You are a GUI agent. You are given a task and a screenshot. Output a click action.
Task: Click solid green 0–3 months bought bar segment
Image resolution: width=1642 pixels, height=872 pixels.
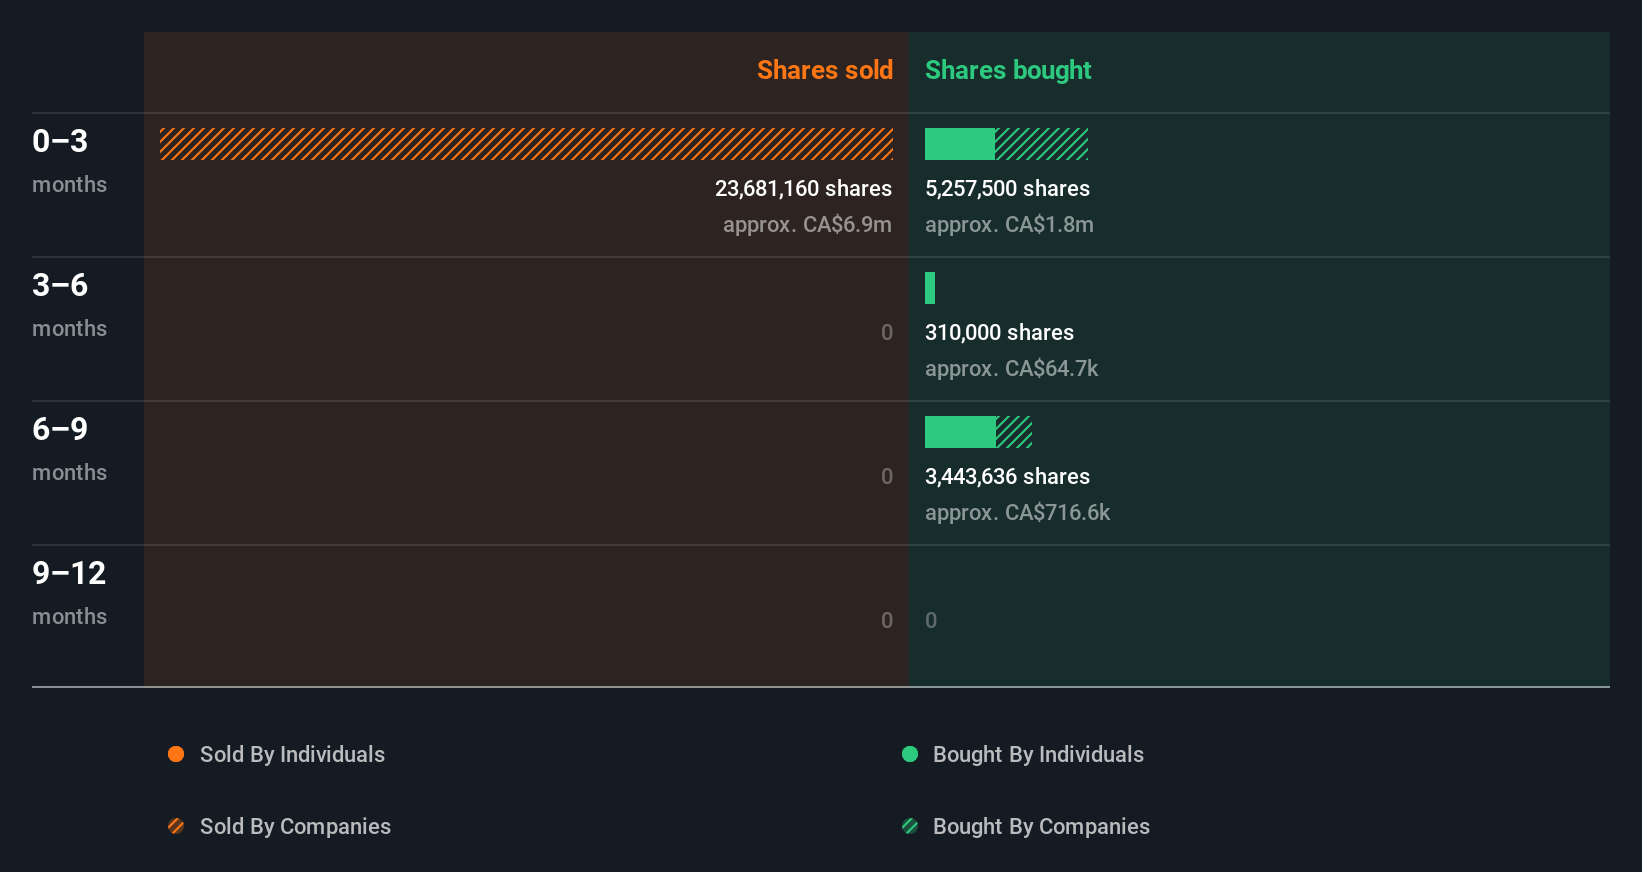coord(960,144)
